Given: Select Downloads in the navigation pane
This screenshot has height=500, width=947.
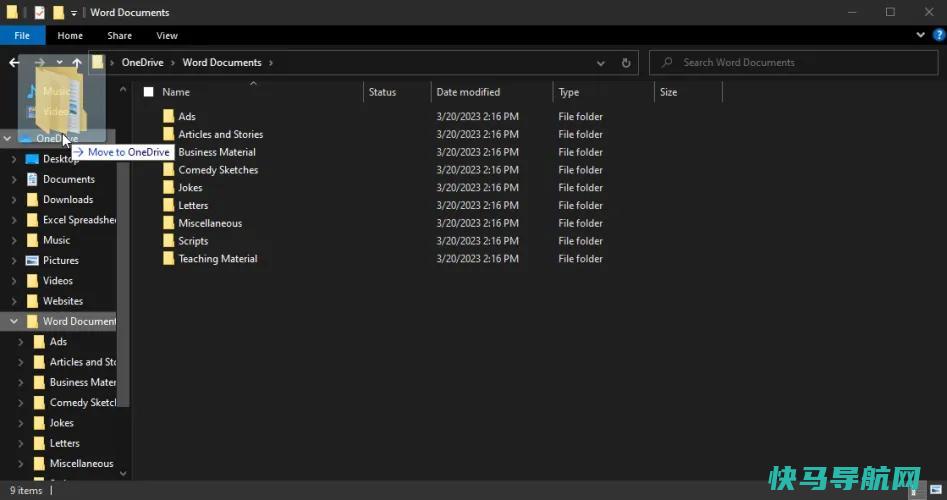Looking at the screenshot, I should click(68, 199).
